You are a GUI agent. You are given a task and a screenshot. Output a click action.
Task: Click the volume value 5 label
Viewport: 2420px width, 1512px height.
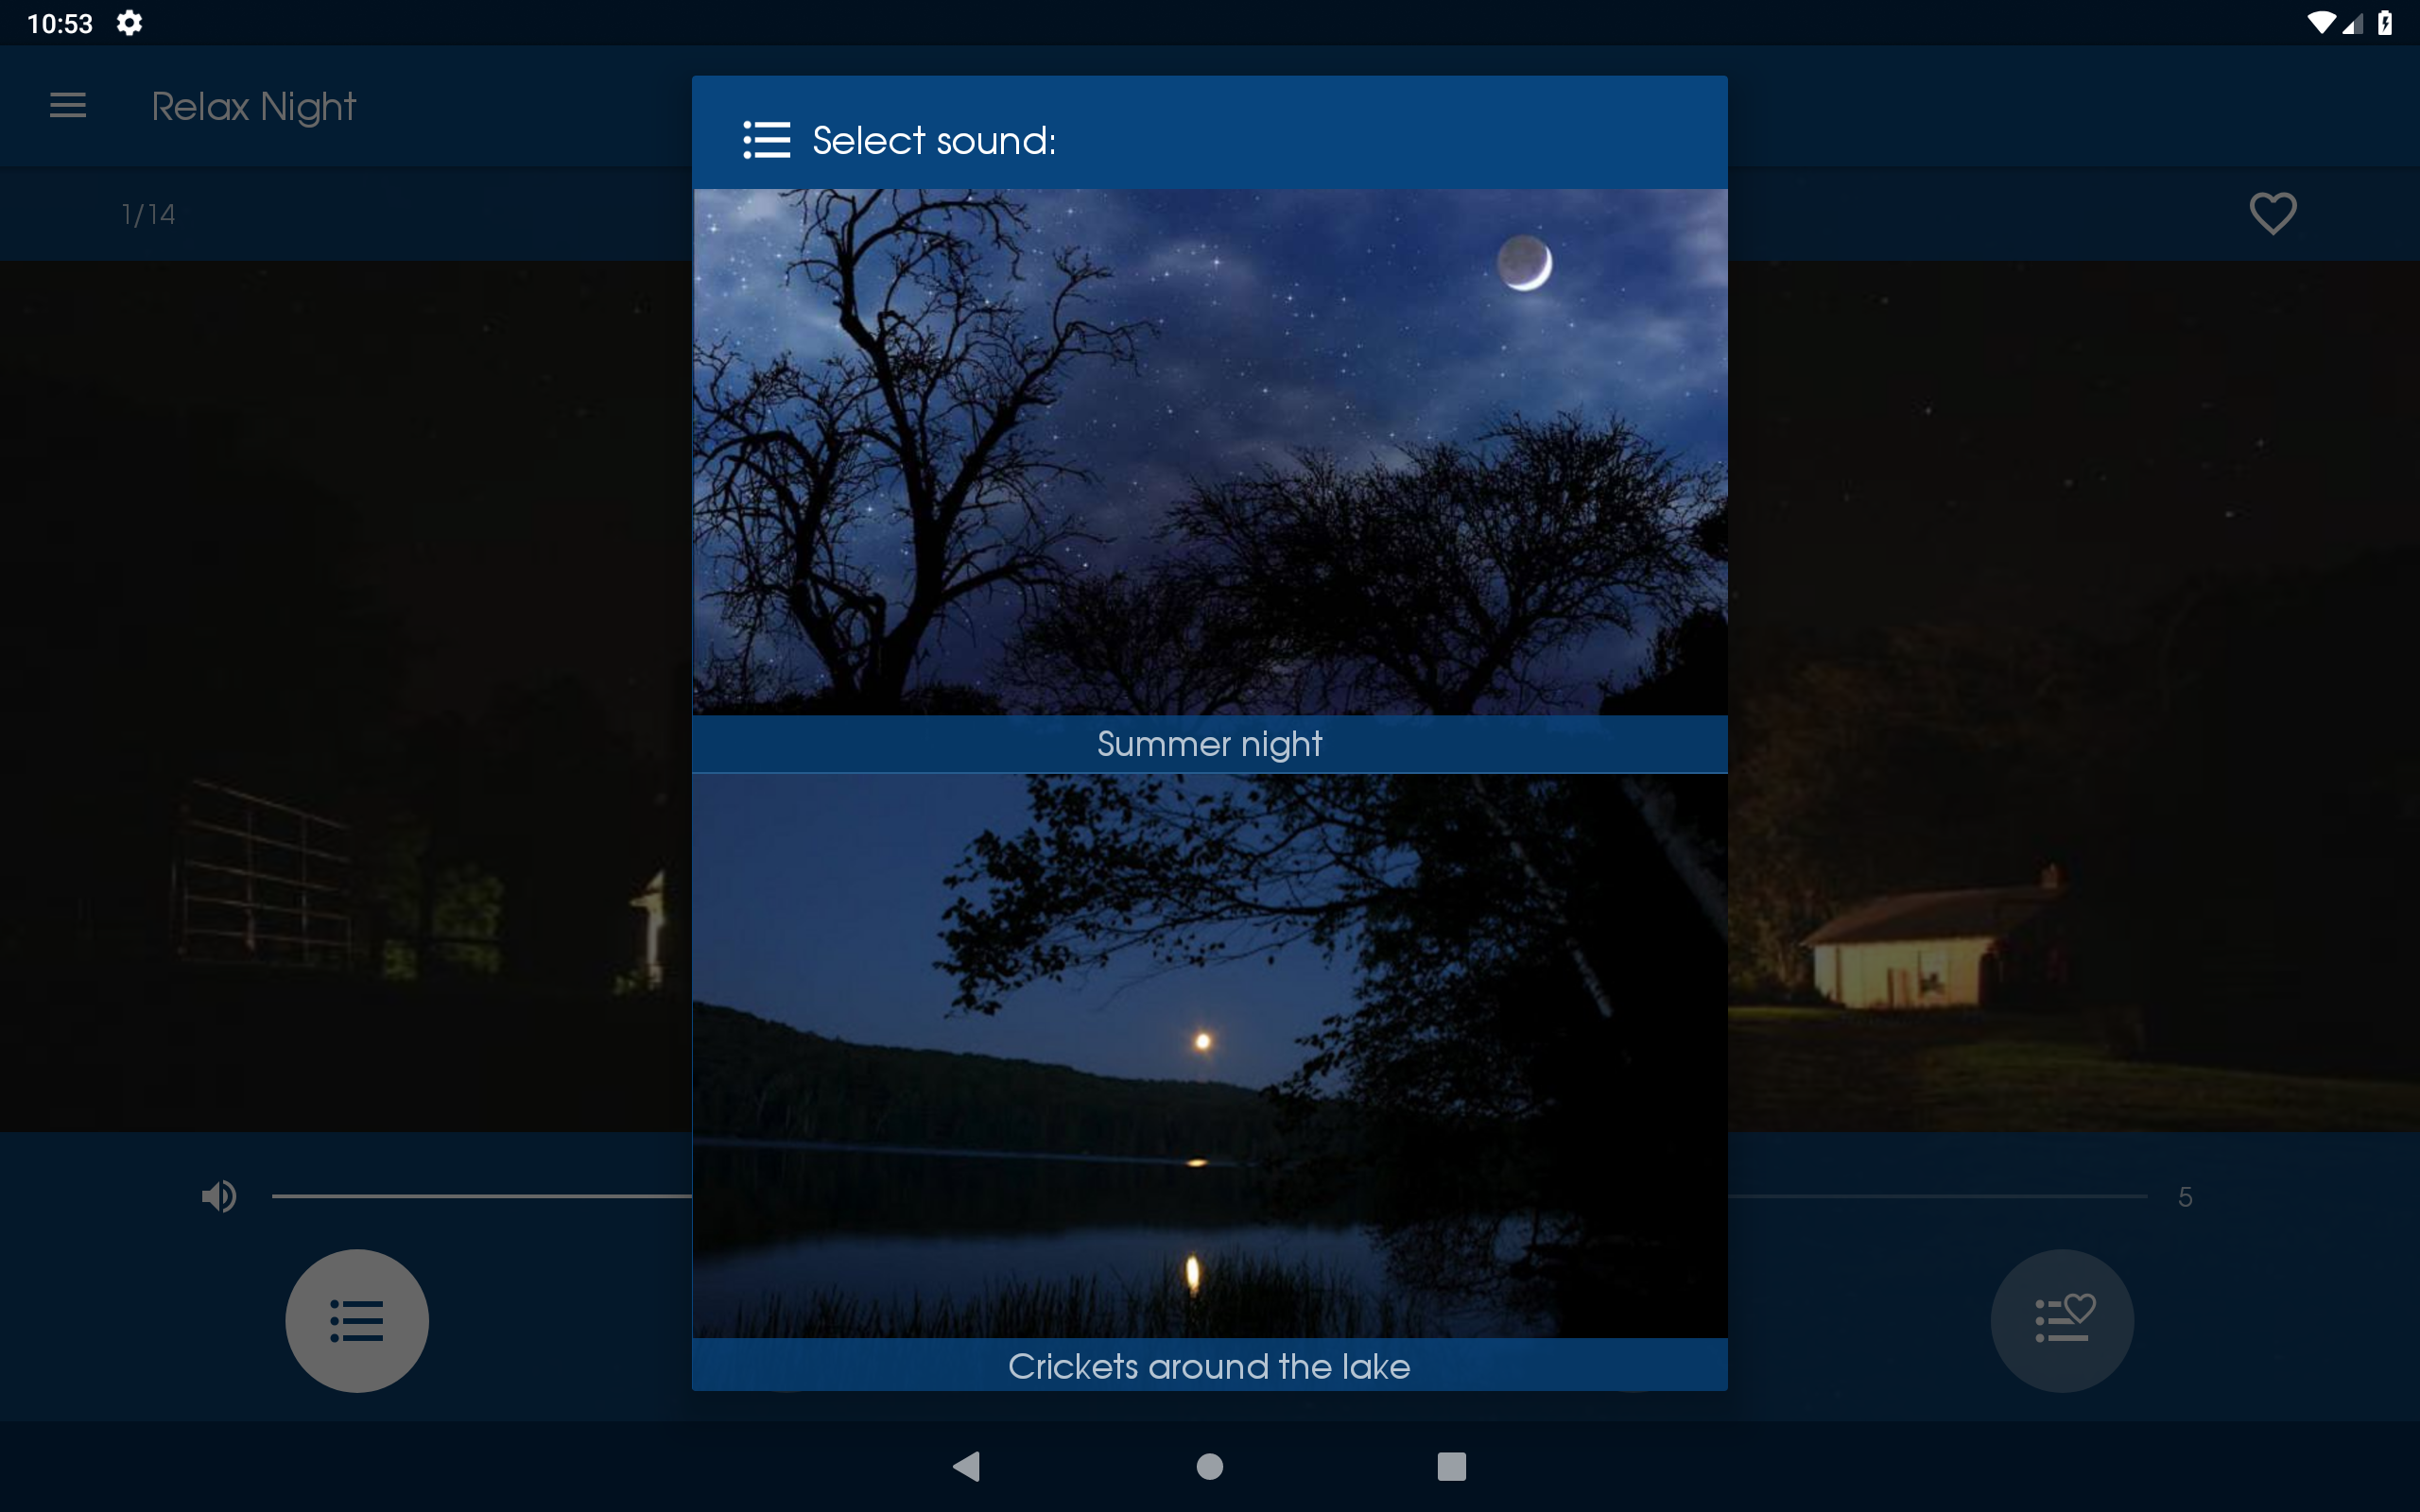pos(2185,1197)
